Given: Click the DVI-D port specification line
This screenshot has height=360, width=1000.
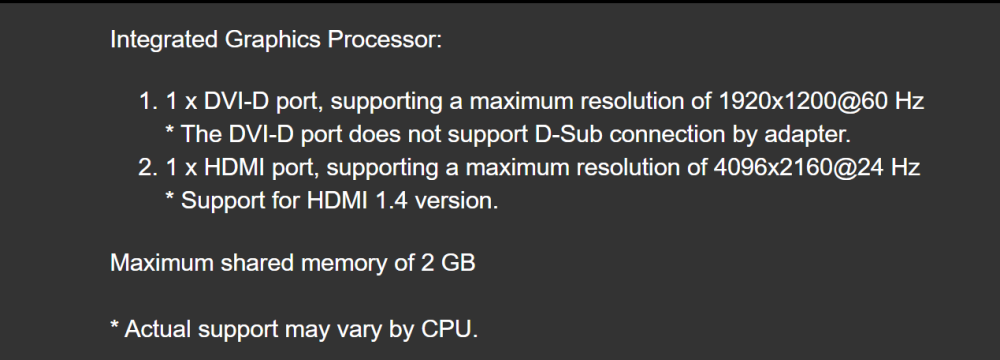Looking at the screenshot, I should [545, 101].
